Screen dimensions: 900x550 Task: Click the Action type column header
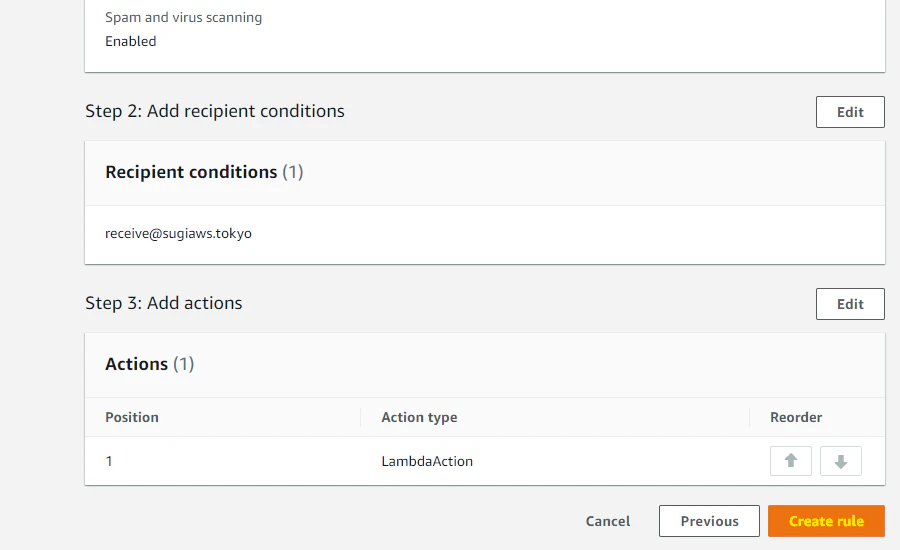[419, 417]
